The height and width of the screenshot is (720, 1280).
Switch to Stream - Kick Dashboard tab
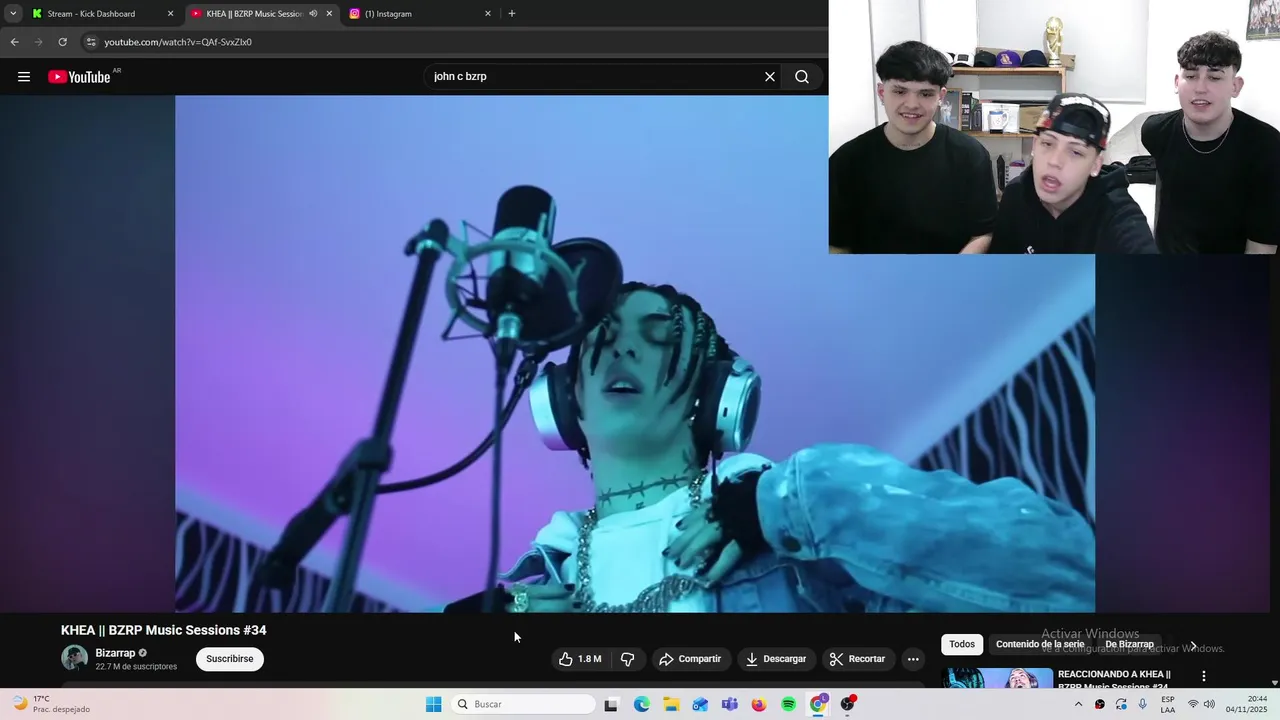click(103, 14)
